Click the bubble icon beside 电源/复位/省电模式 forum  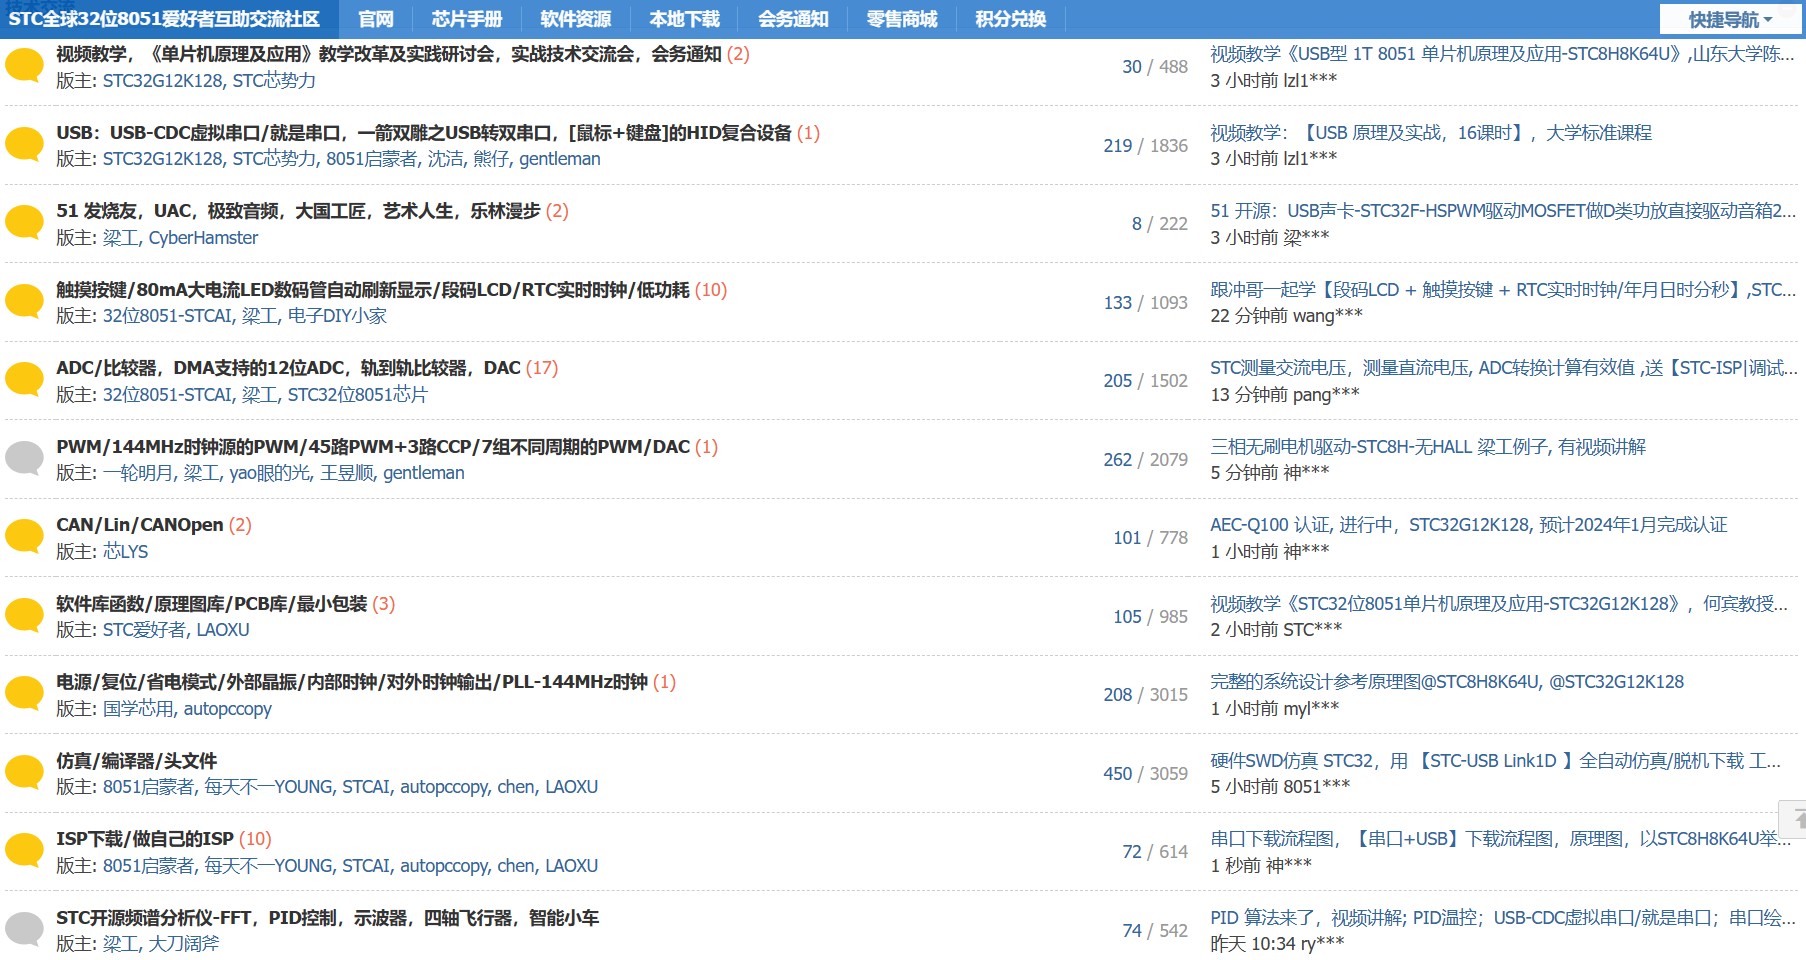24,694
